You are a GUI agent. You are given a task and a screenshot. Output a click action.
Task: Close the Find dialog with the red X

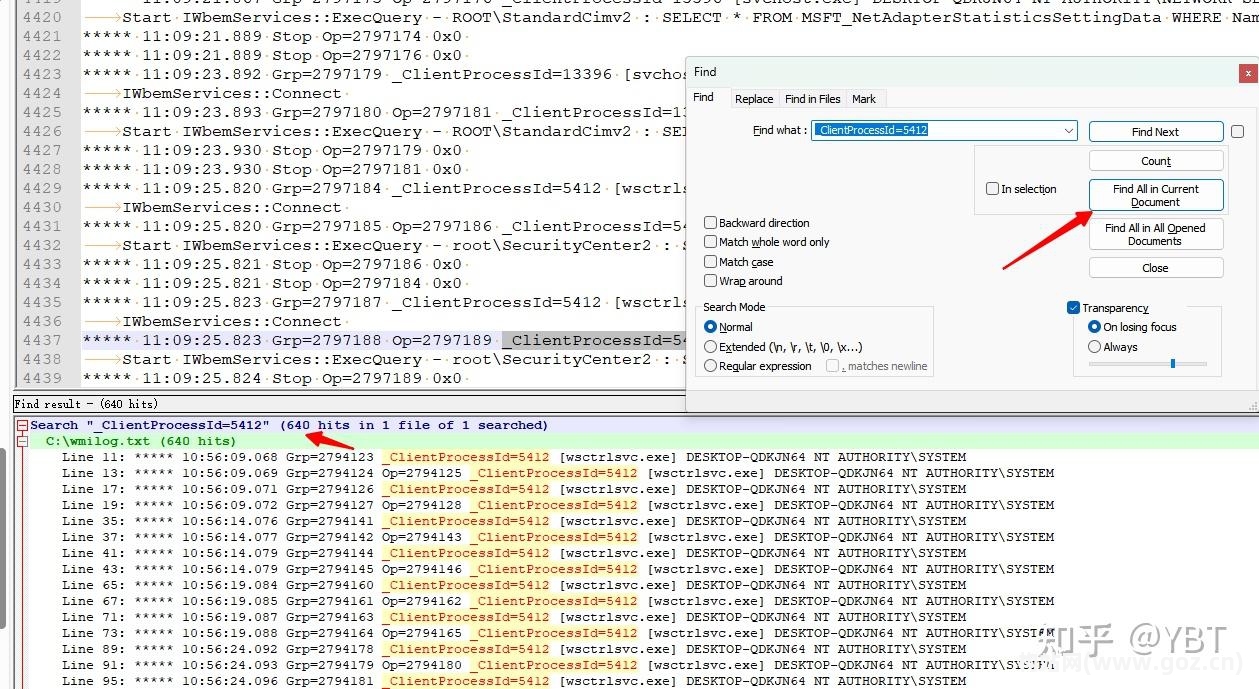click(x=1247, y=72)
